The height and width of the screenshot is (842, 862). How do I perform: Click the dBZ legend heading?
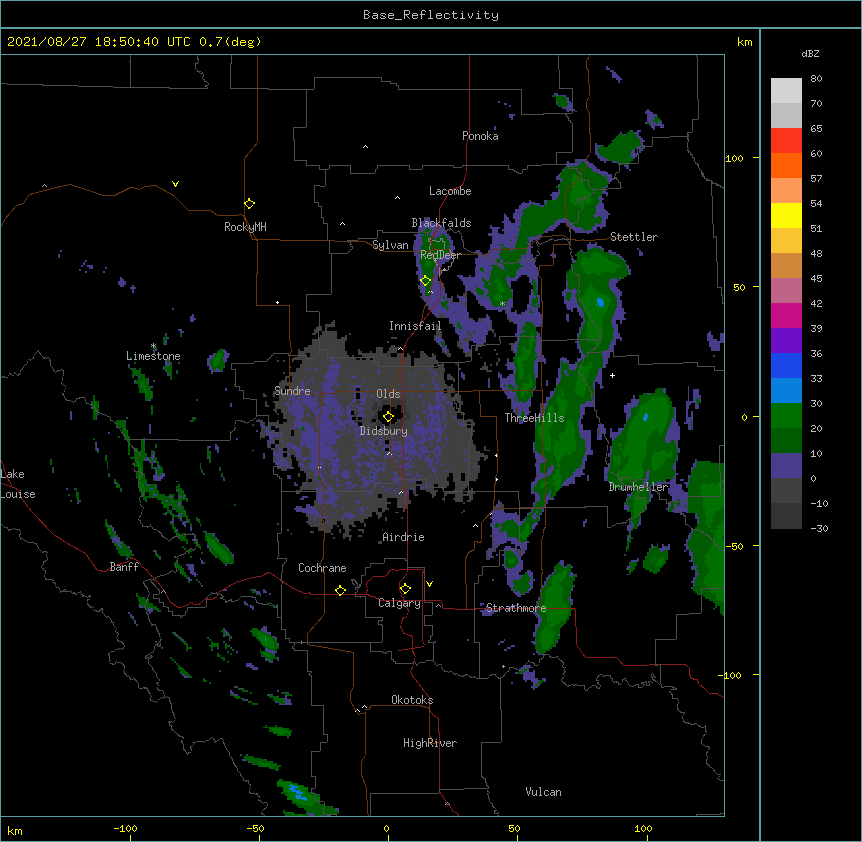pyautogui.click(x=810, y=54)
